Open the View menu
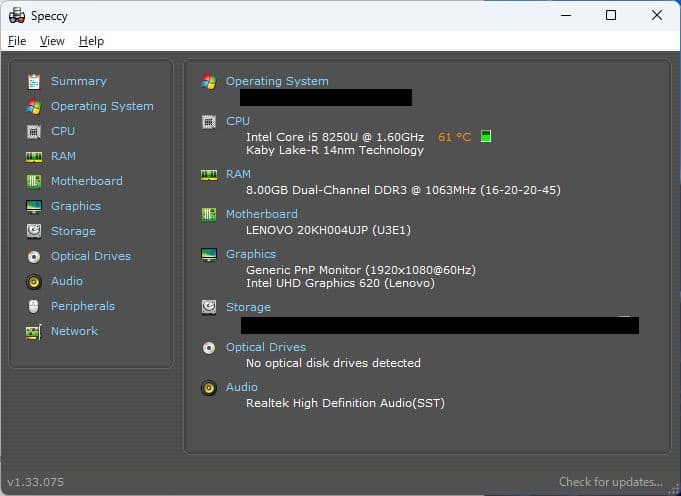Viewport: 681px width, 496px height. pyautogui.click(x=52, y=41)
